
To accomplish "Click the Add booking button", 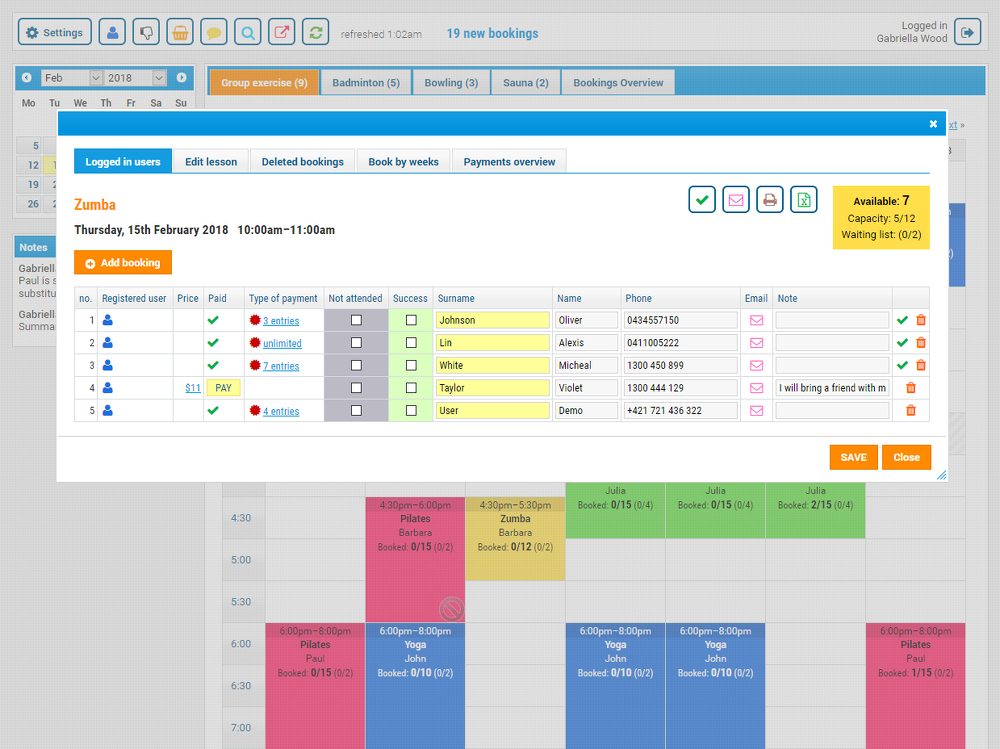I will 122,262.
